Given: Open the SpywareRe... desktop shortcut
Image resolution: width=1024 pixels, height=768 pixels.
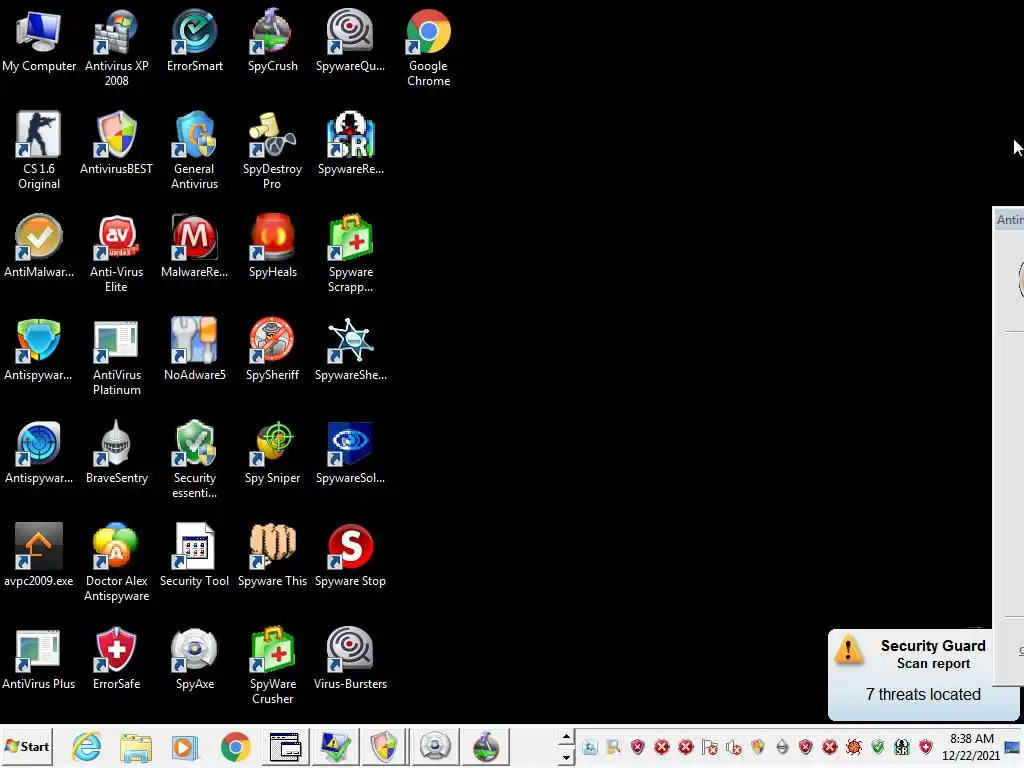Looking at the screenshot, I should [x=350, y=143].
